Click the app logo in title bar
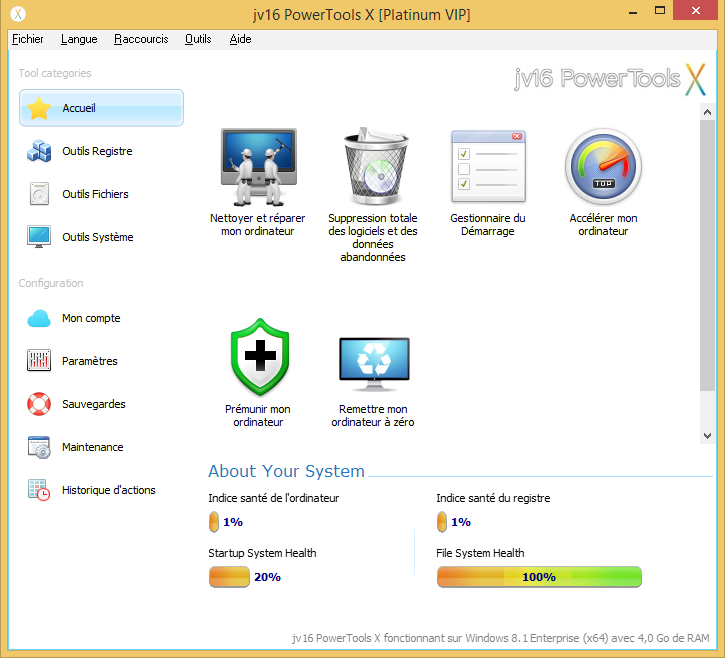725x658 pixels. point(18,14)
